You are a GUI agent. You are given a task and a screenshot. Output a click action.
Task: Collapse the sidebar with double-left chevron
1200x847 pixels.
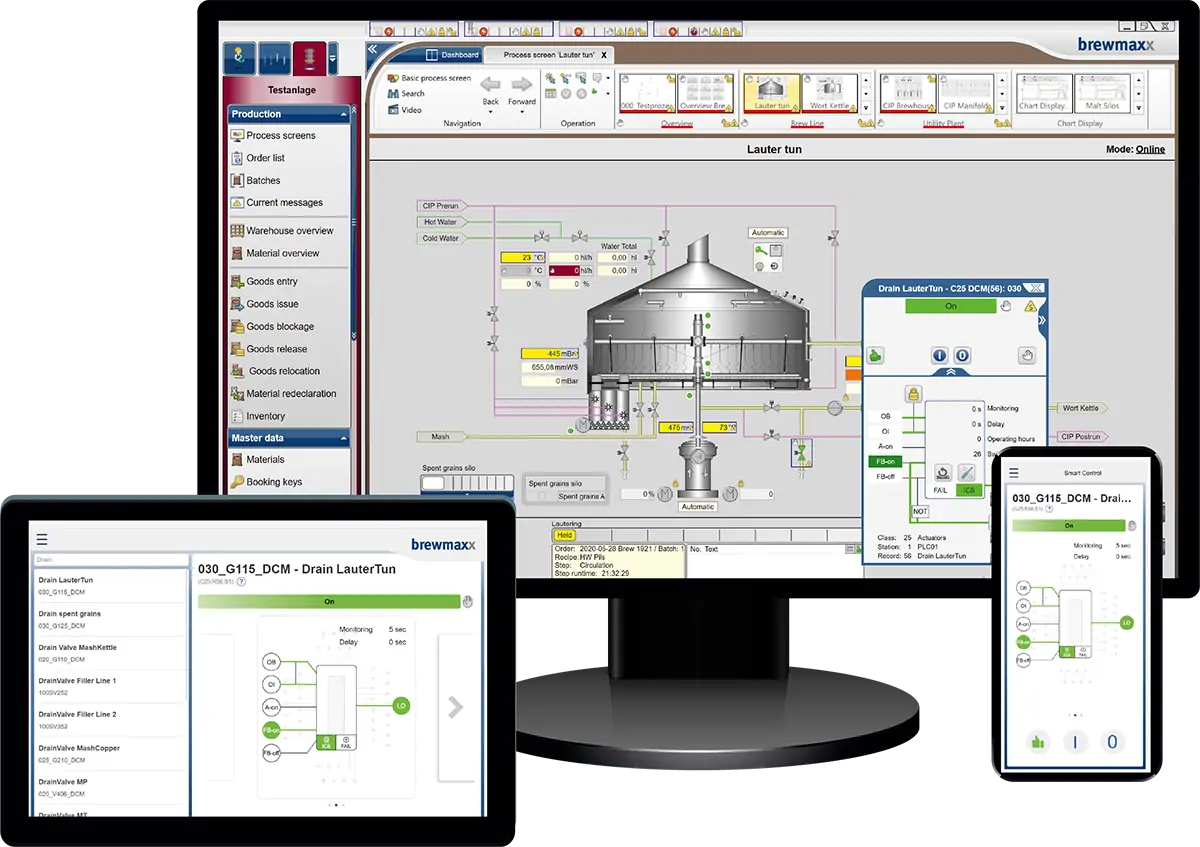(372, 49)
